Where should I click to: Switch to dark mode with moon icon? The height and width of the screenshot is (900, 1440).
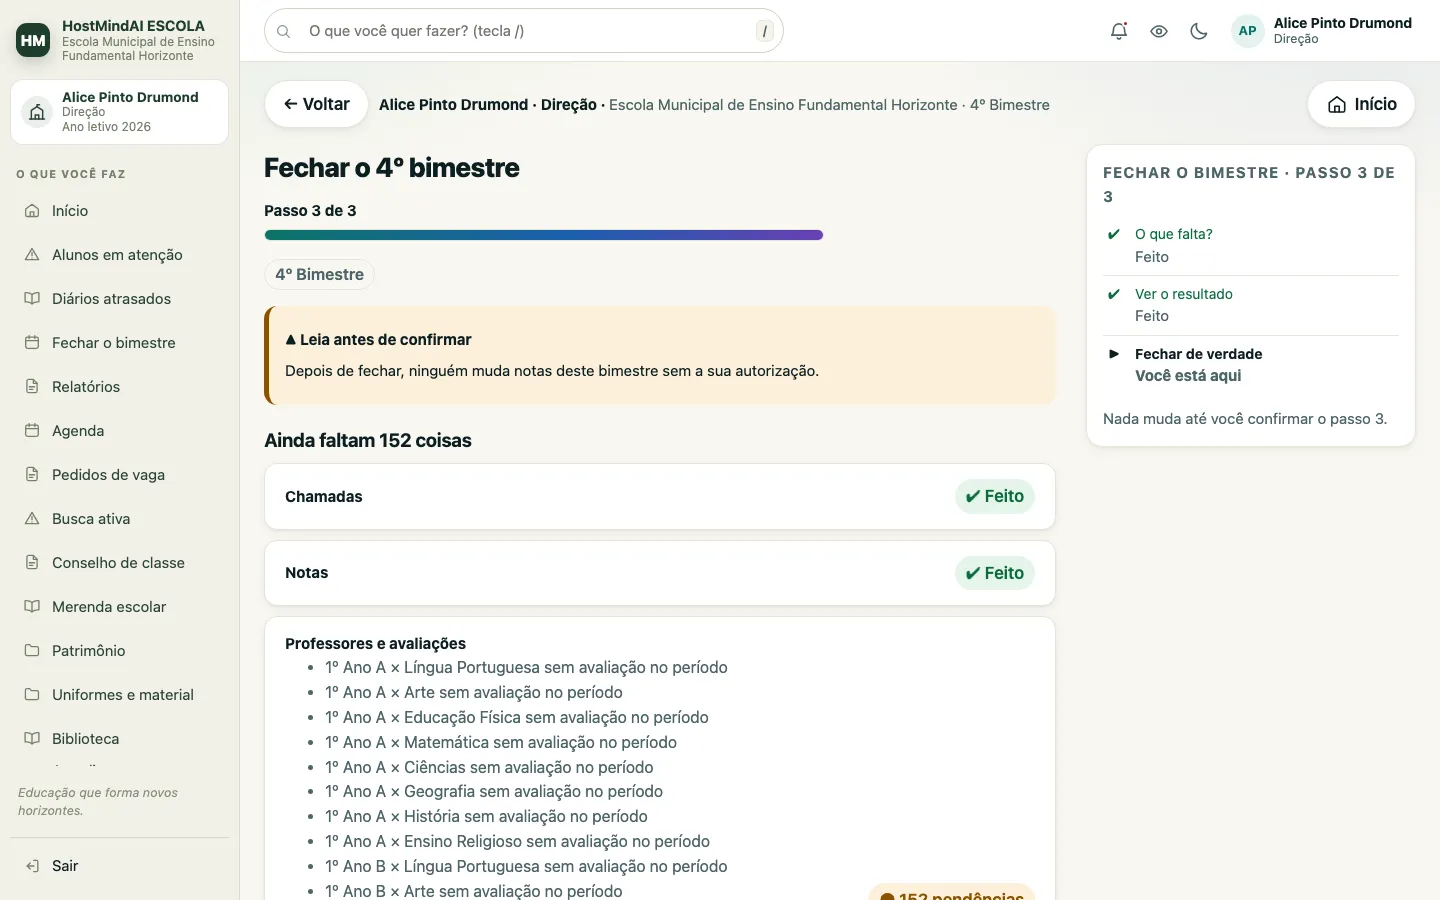point(1199,31)
